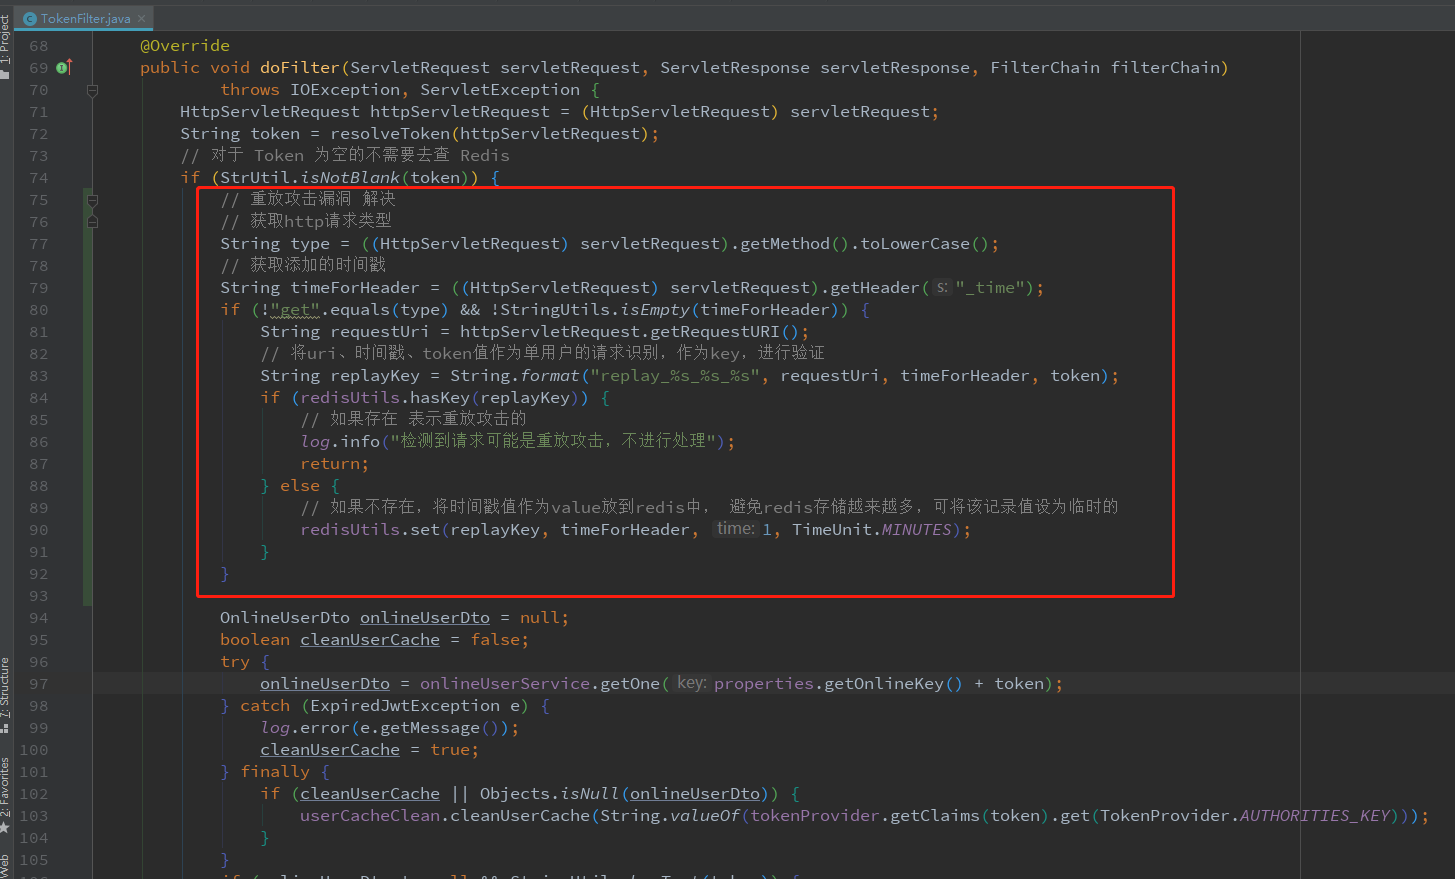This screenshot has width=1455, height=879.
Task: Click the time: parameter hint on line 90
Action: (736, 529)
